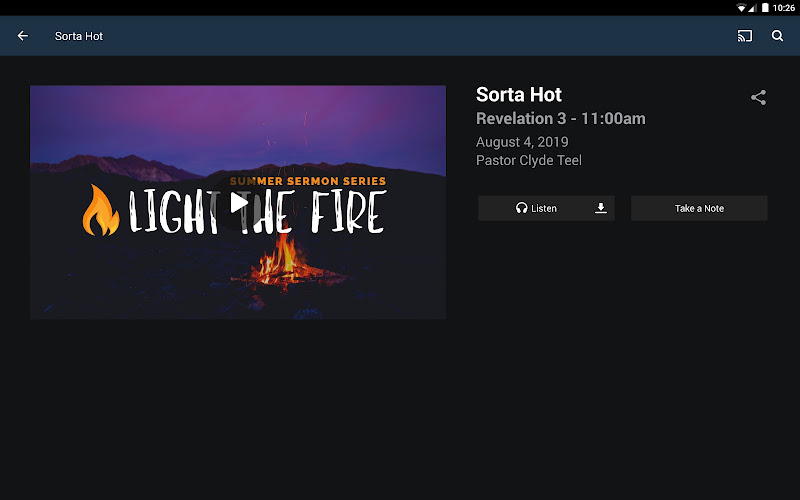Viewport: 800px width, 500px height.
Task: Click the Sorta Hot toolbar title
Action: (x=79, y=36)
